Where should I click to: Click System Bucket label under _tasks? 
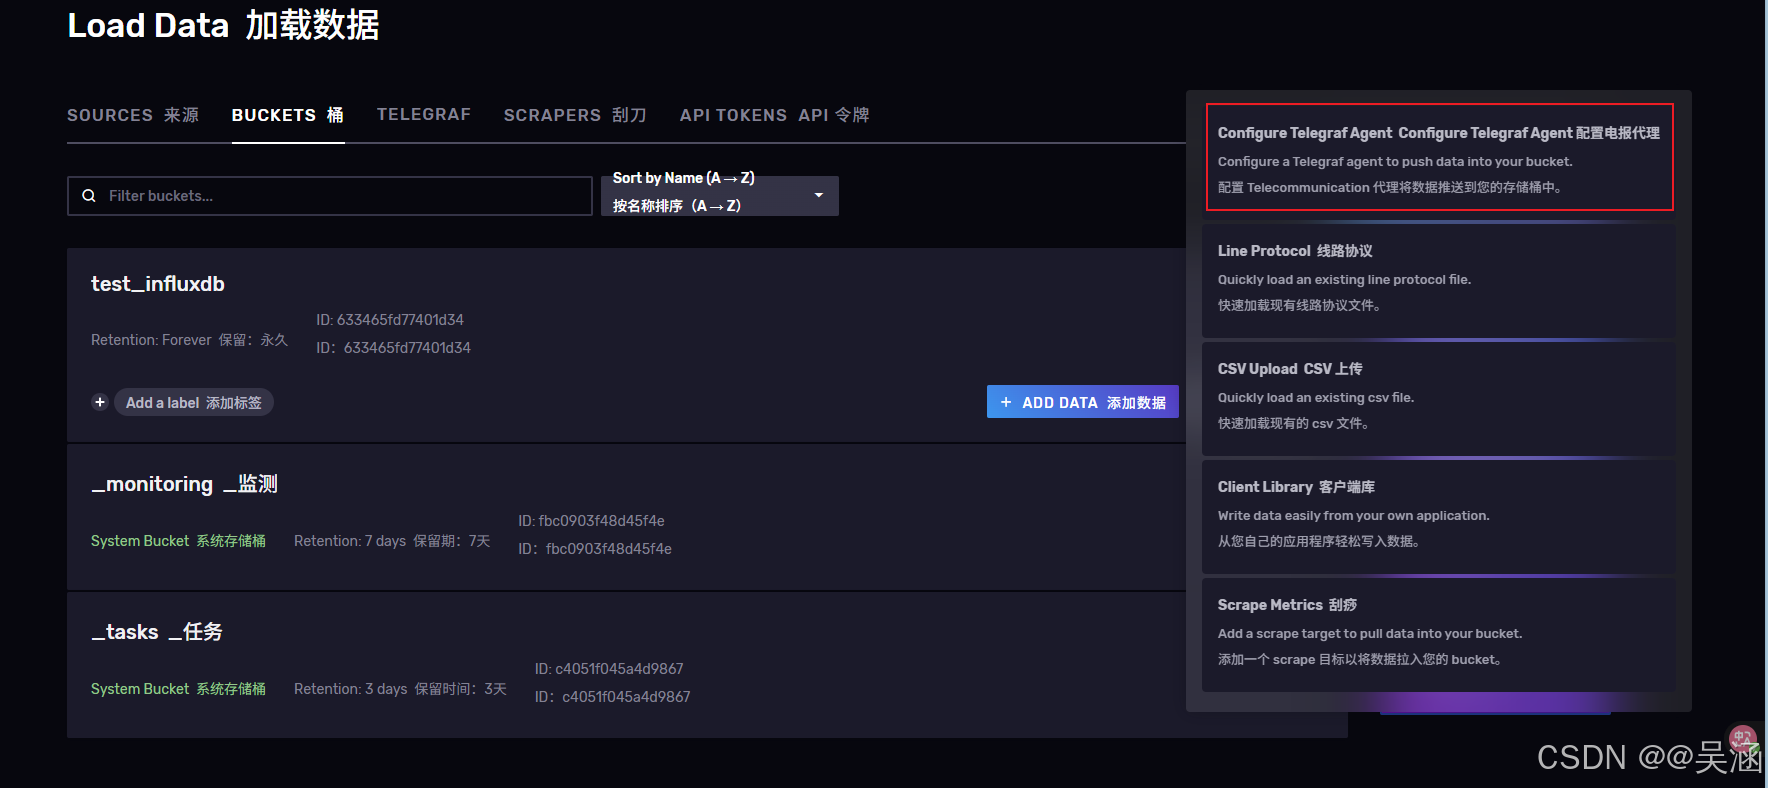178,689
